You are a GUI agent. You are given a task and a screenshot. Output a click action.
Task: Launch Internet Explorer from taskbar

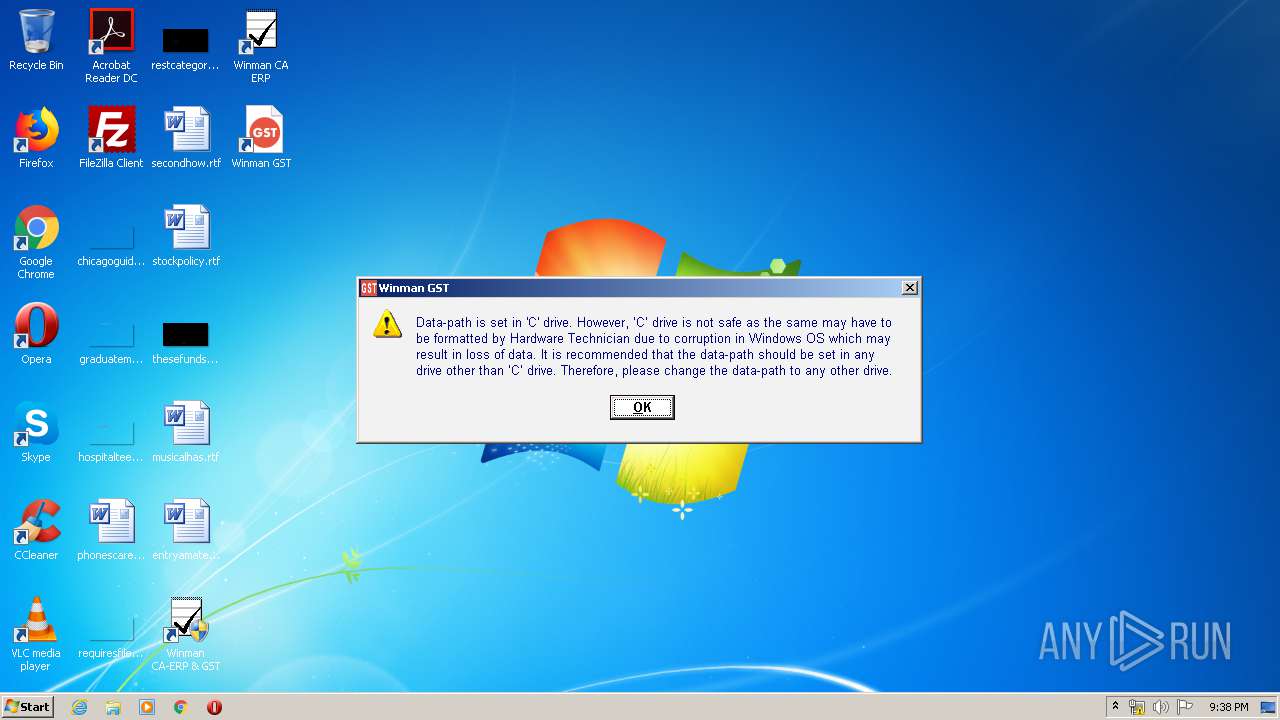coord(79,707)
